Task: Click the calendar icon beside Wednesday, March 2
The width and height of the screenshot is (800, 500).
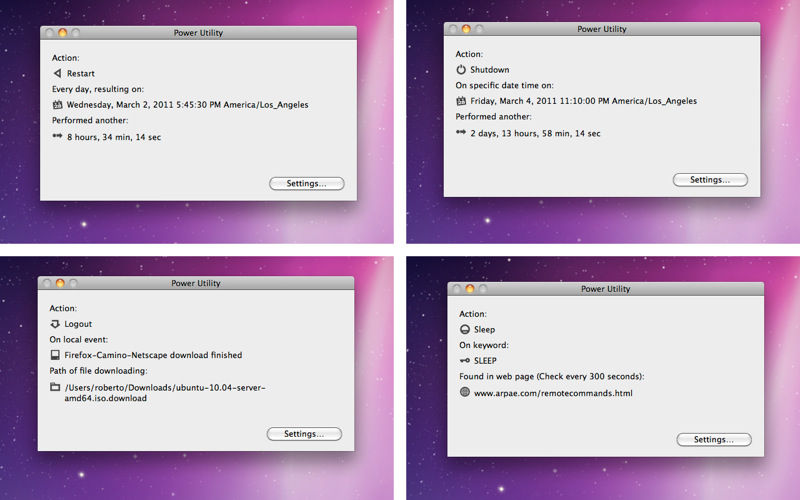Action: [x=58, y=105]
